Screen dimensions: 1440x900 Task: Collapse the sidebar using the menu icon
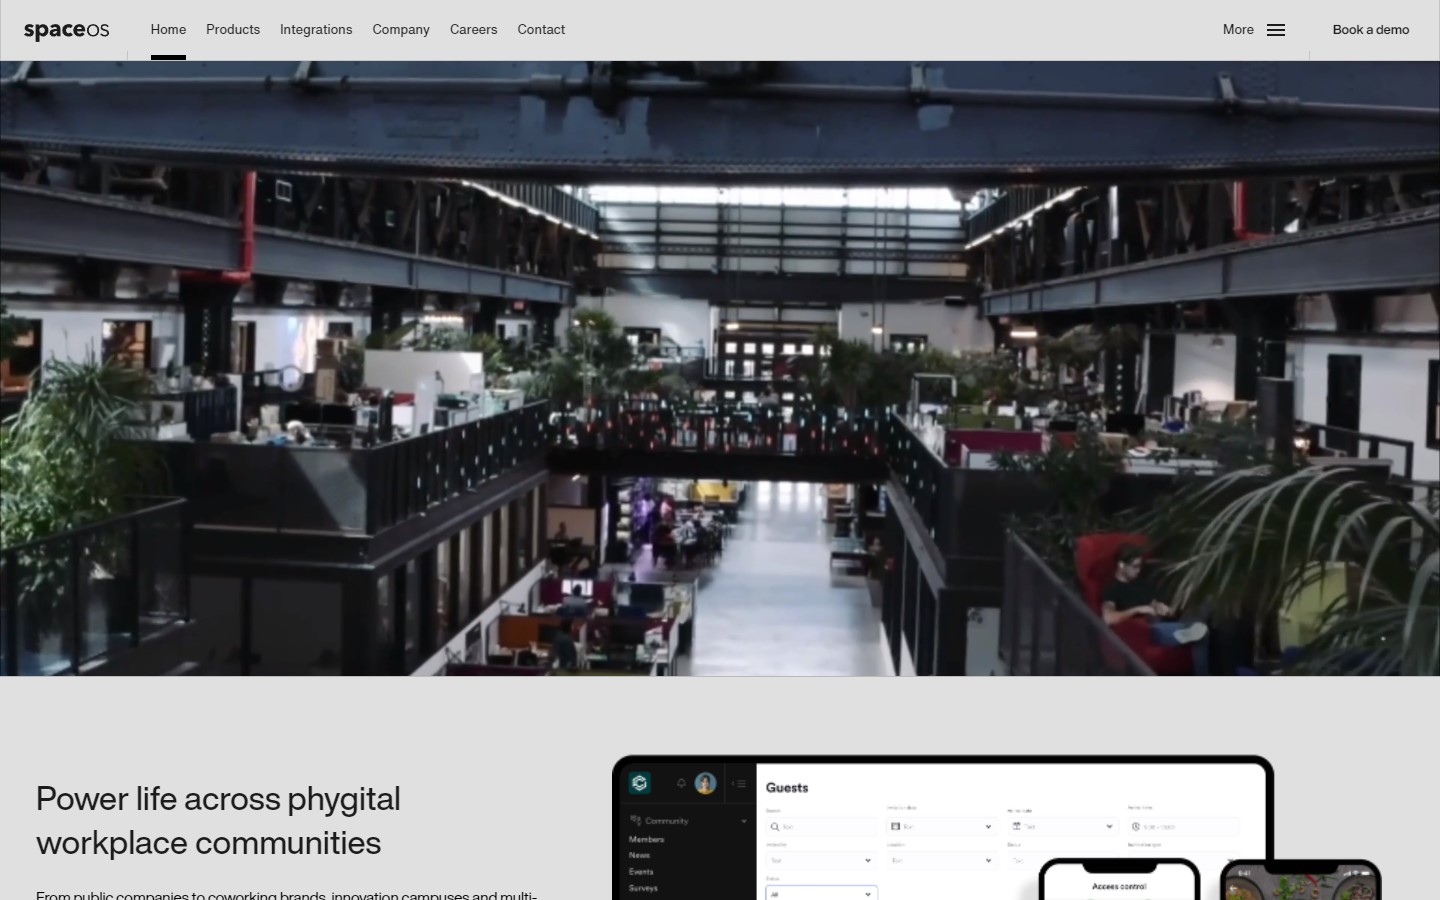[739, 784]
